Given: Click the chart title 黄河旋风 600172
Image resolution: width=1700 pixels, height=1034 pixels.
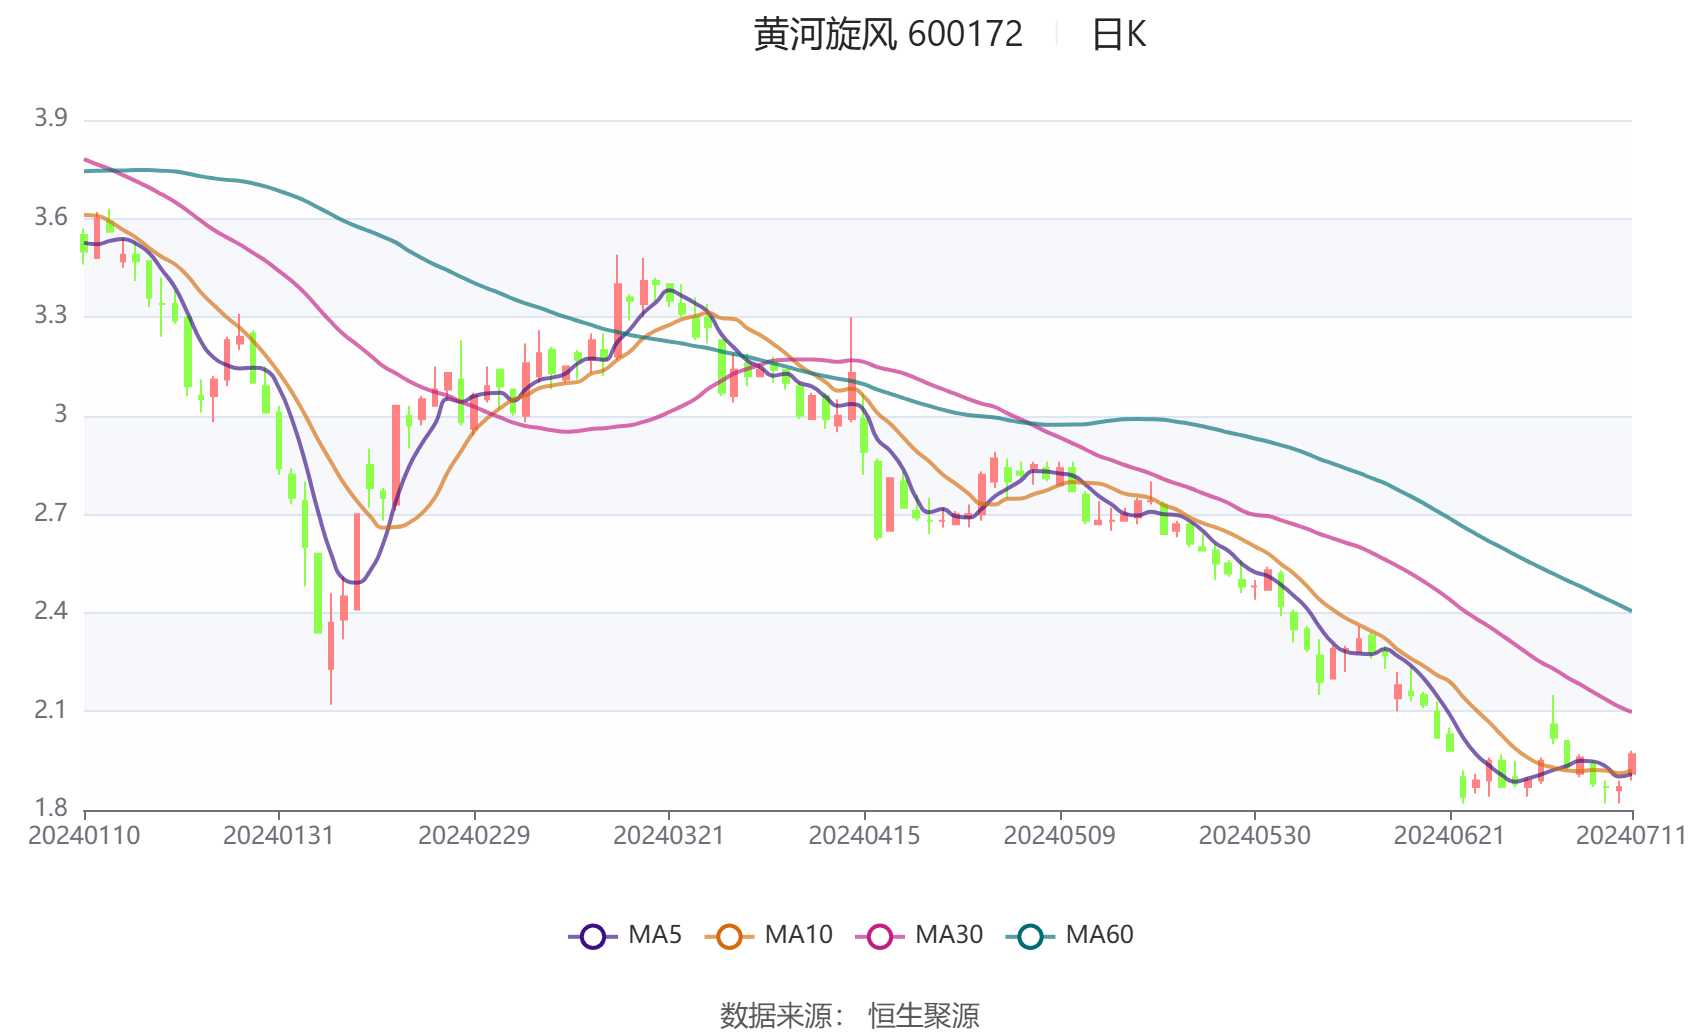Looking at the screenshot, I should click(x=888, y=35).
